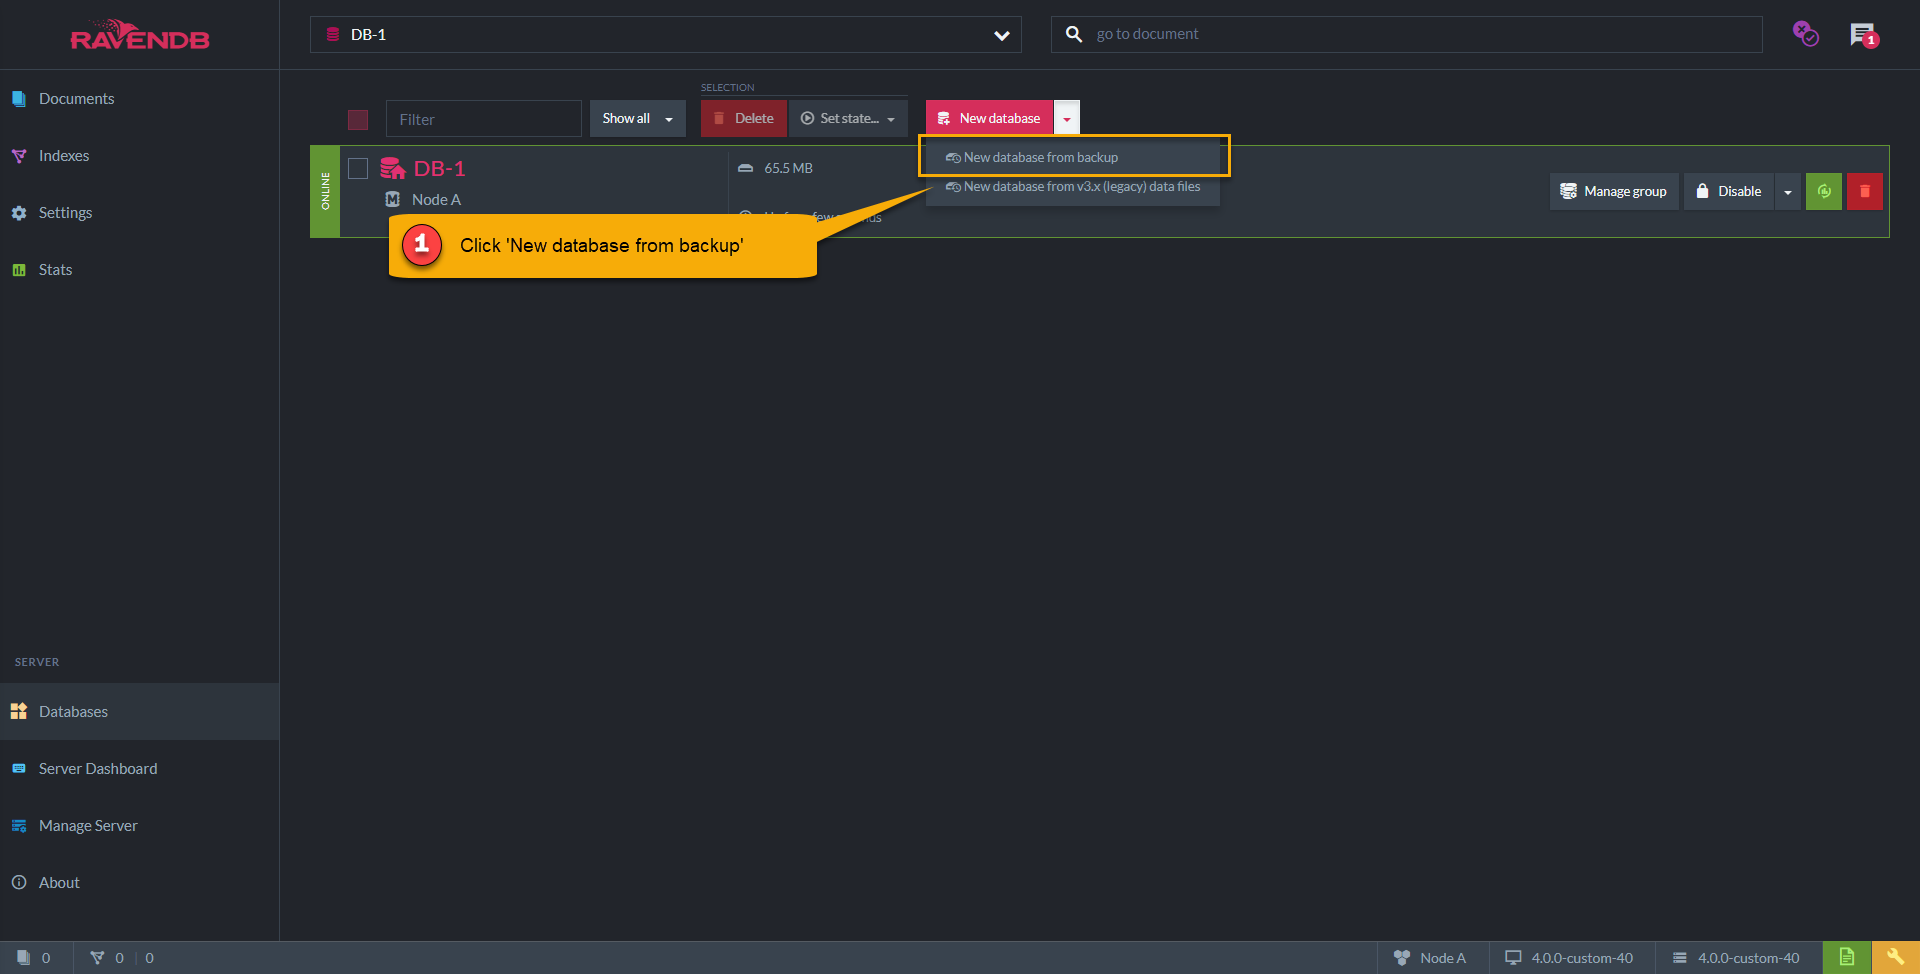Click Node A in the status bar
Viewport: 1920px width, 974px height.
[1431, 958]
